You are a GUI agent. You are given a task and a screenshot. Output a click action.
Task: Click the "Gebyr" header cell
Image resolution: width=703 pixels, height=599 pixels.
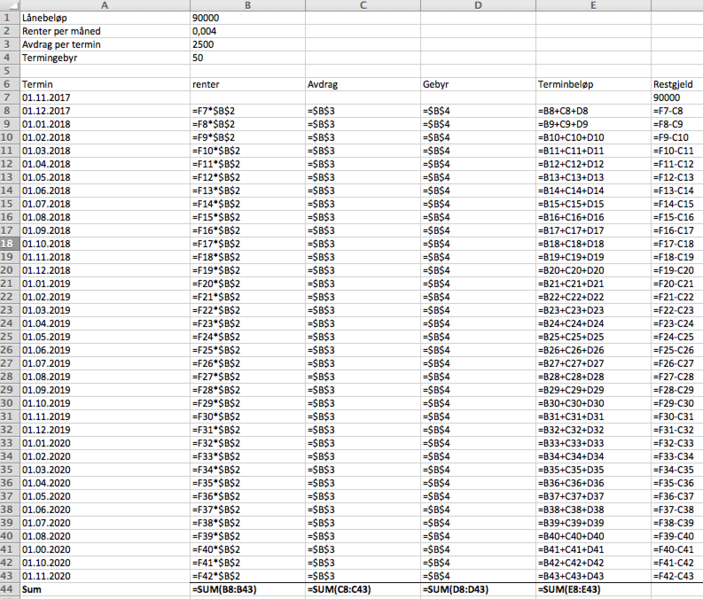478,85
